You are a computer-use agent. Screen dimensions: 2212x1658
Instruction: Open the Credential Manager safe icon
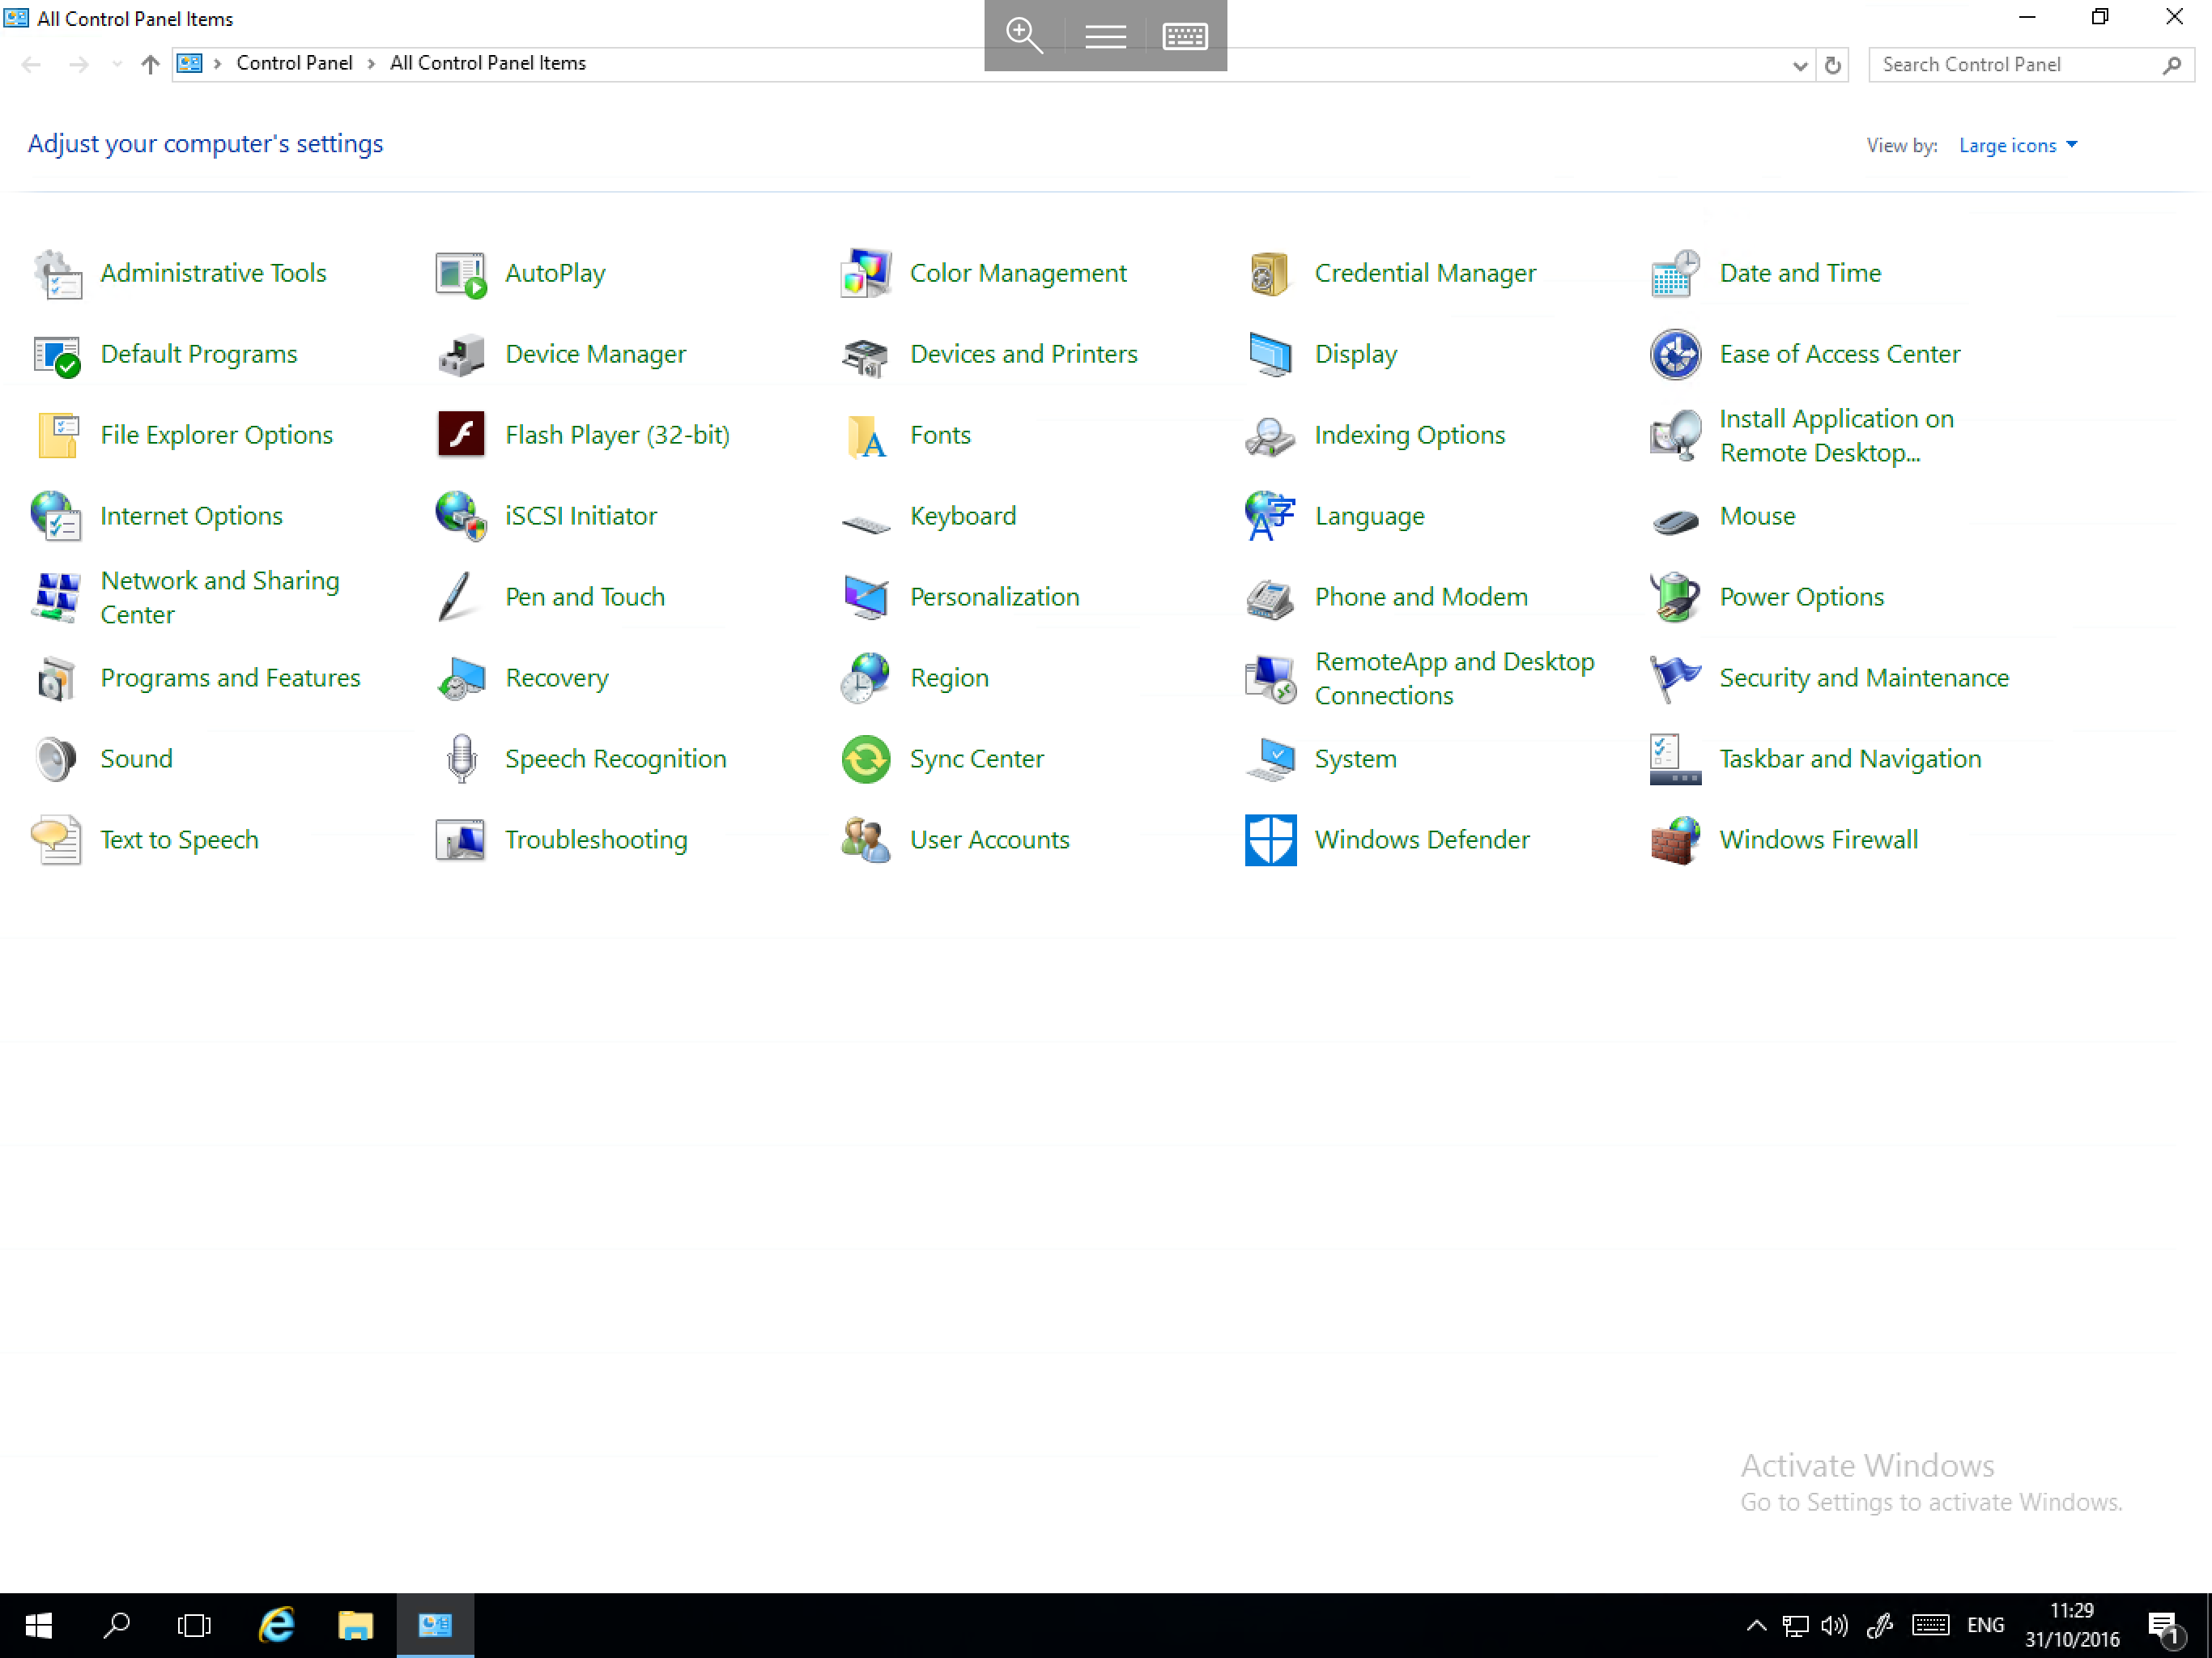point(1270,274)
